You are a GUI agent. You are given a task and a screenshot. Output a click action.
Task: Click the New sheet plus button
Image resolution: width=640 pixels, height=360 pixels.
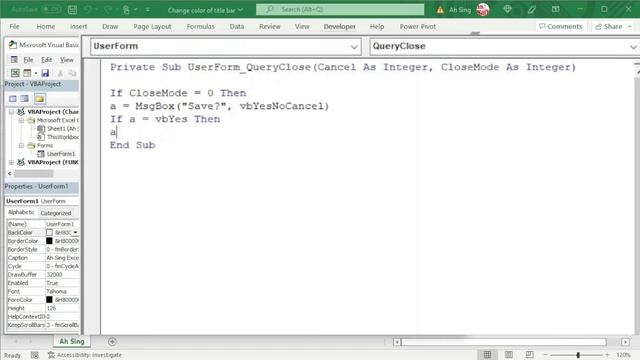pos(112,342)
